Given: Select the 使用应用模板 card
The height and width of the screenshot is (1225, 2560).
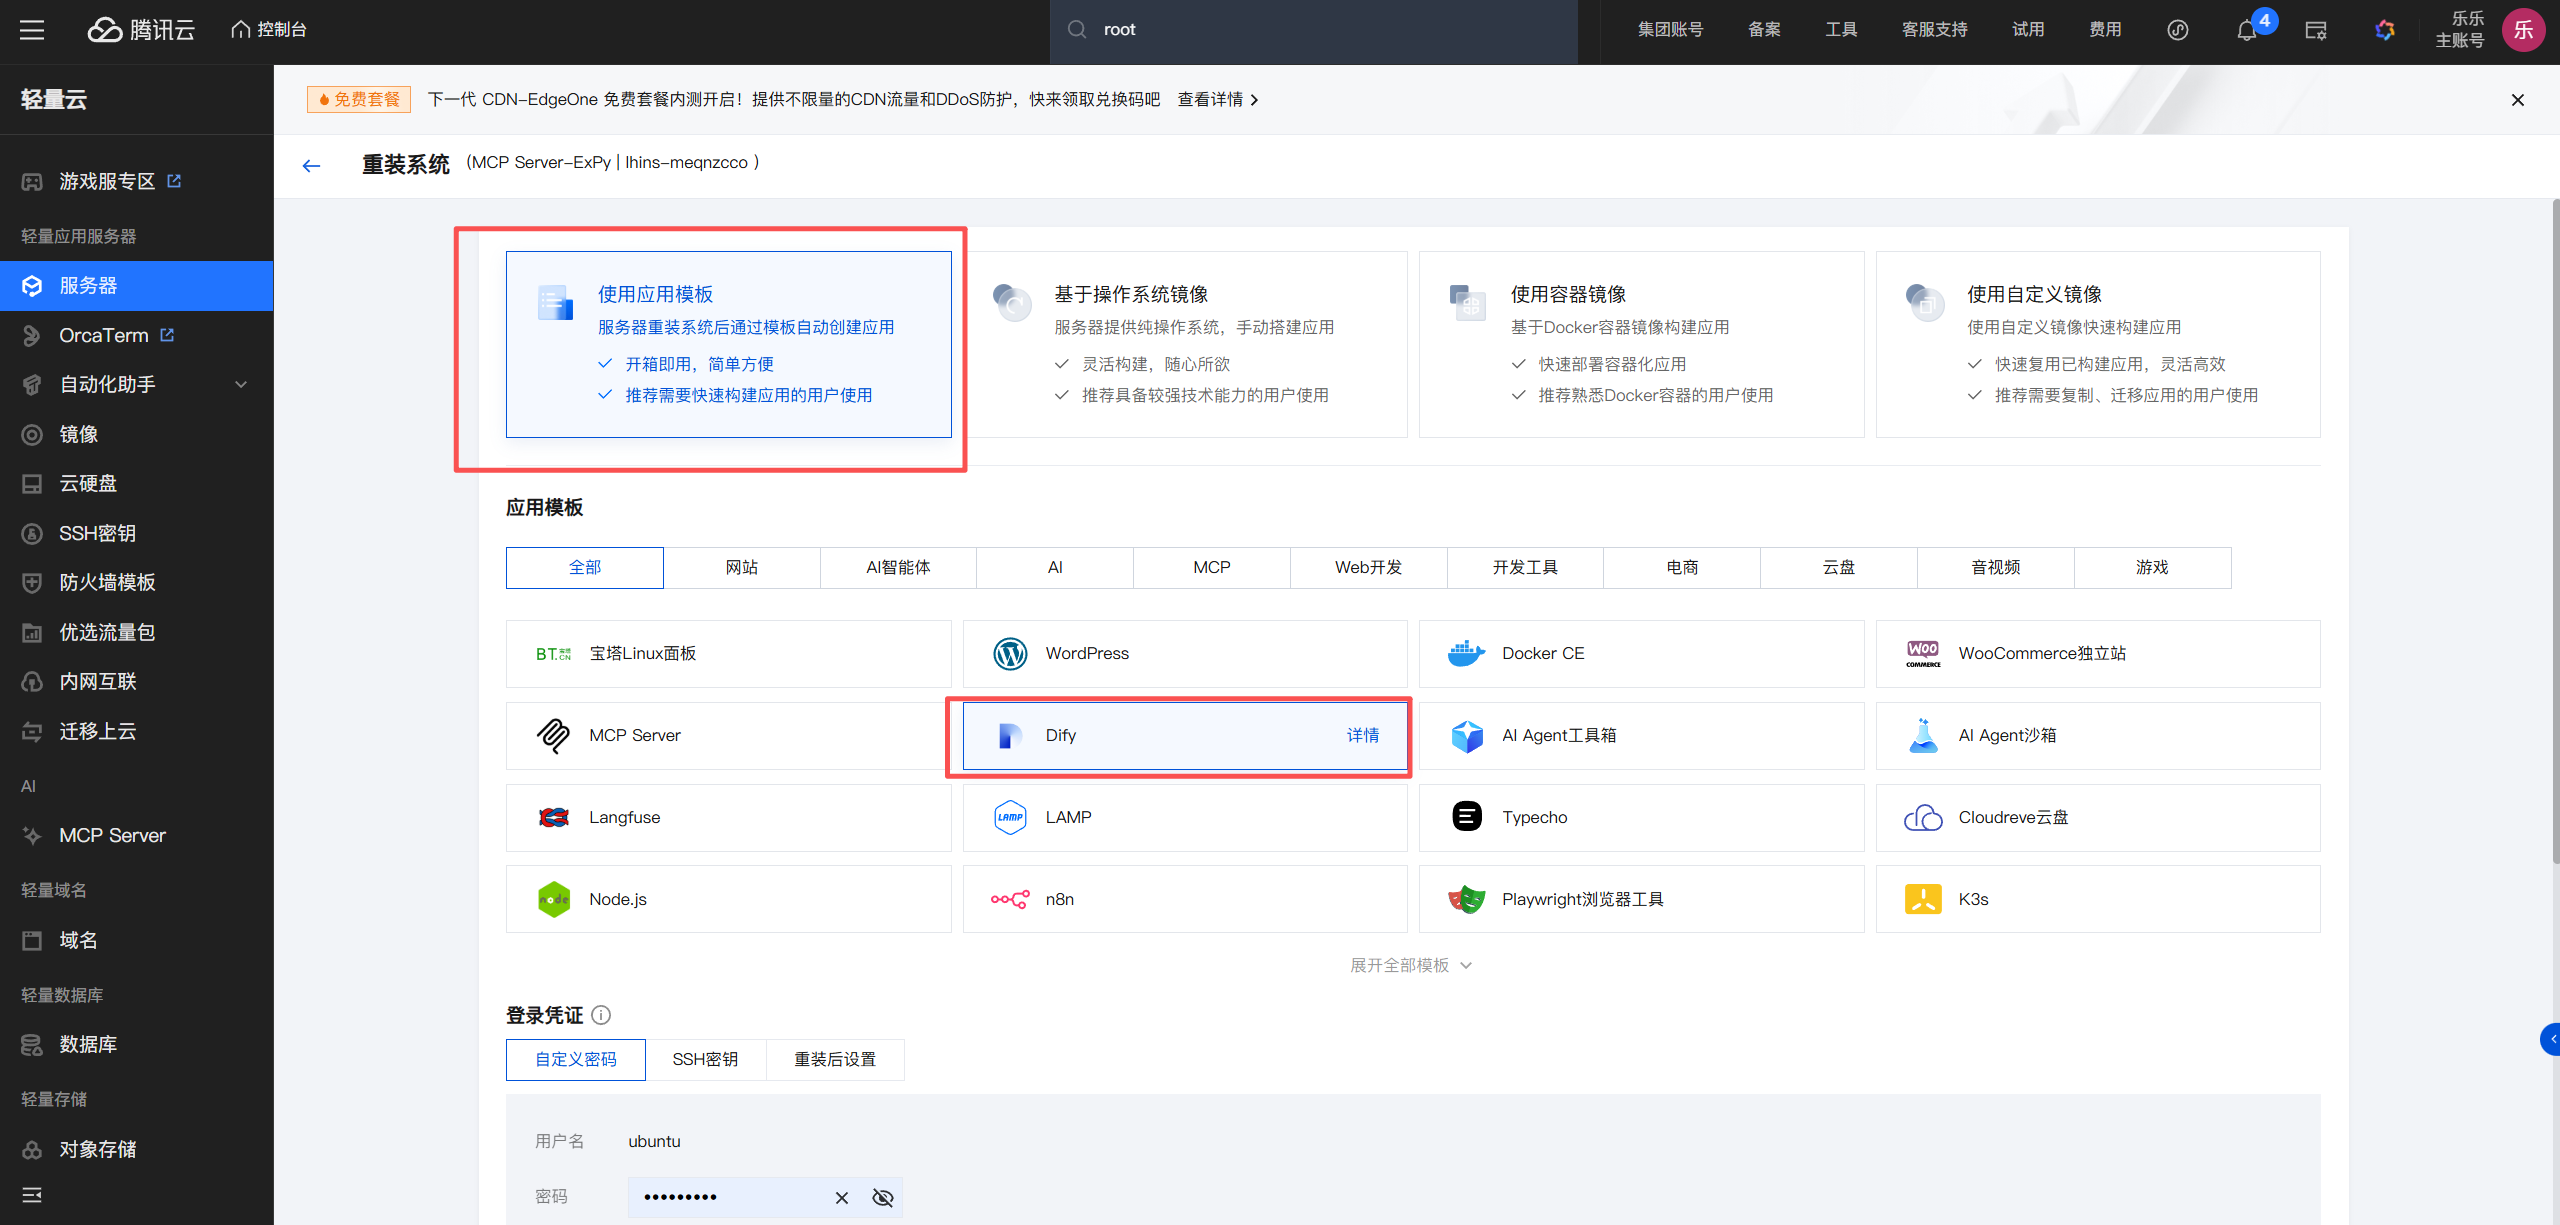Looking at the screenshot, I should pos(728,344).
